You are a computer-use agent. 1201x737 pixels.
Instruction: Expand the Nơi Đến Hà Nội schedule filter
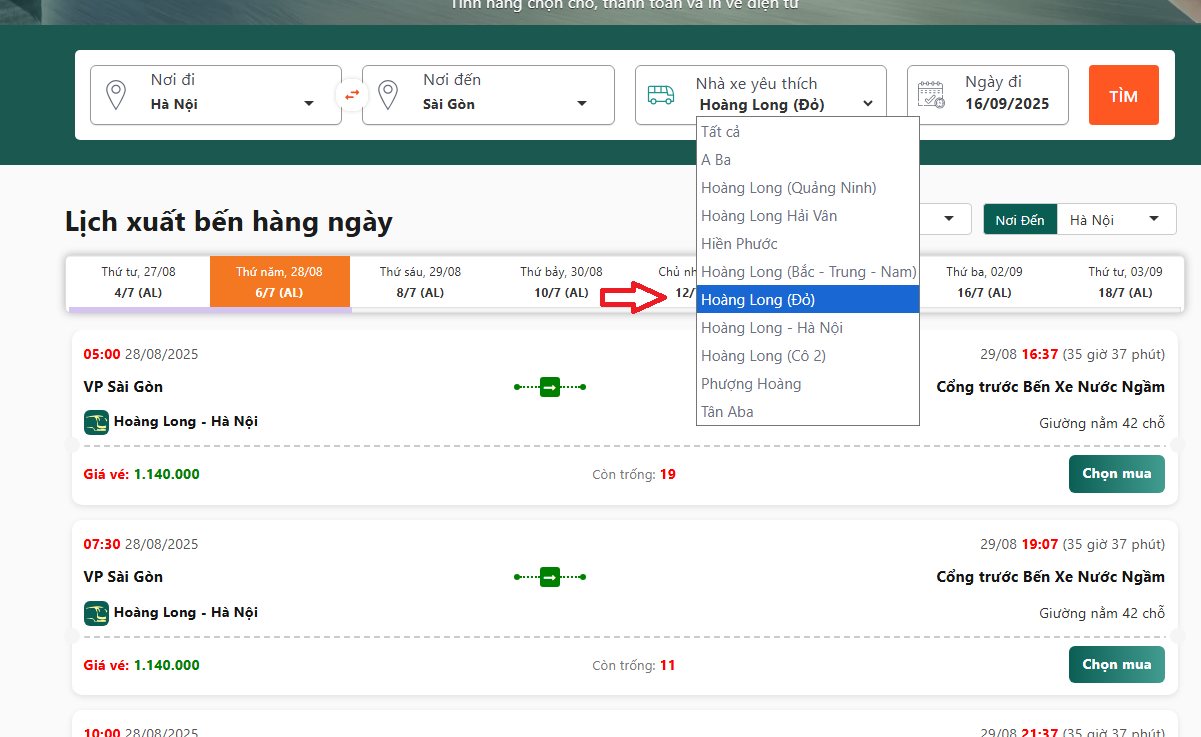click(x=1114, y=220)
